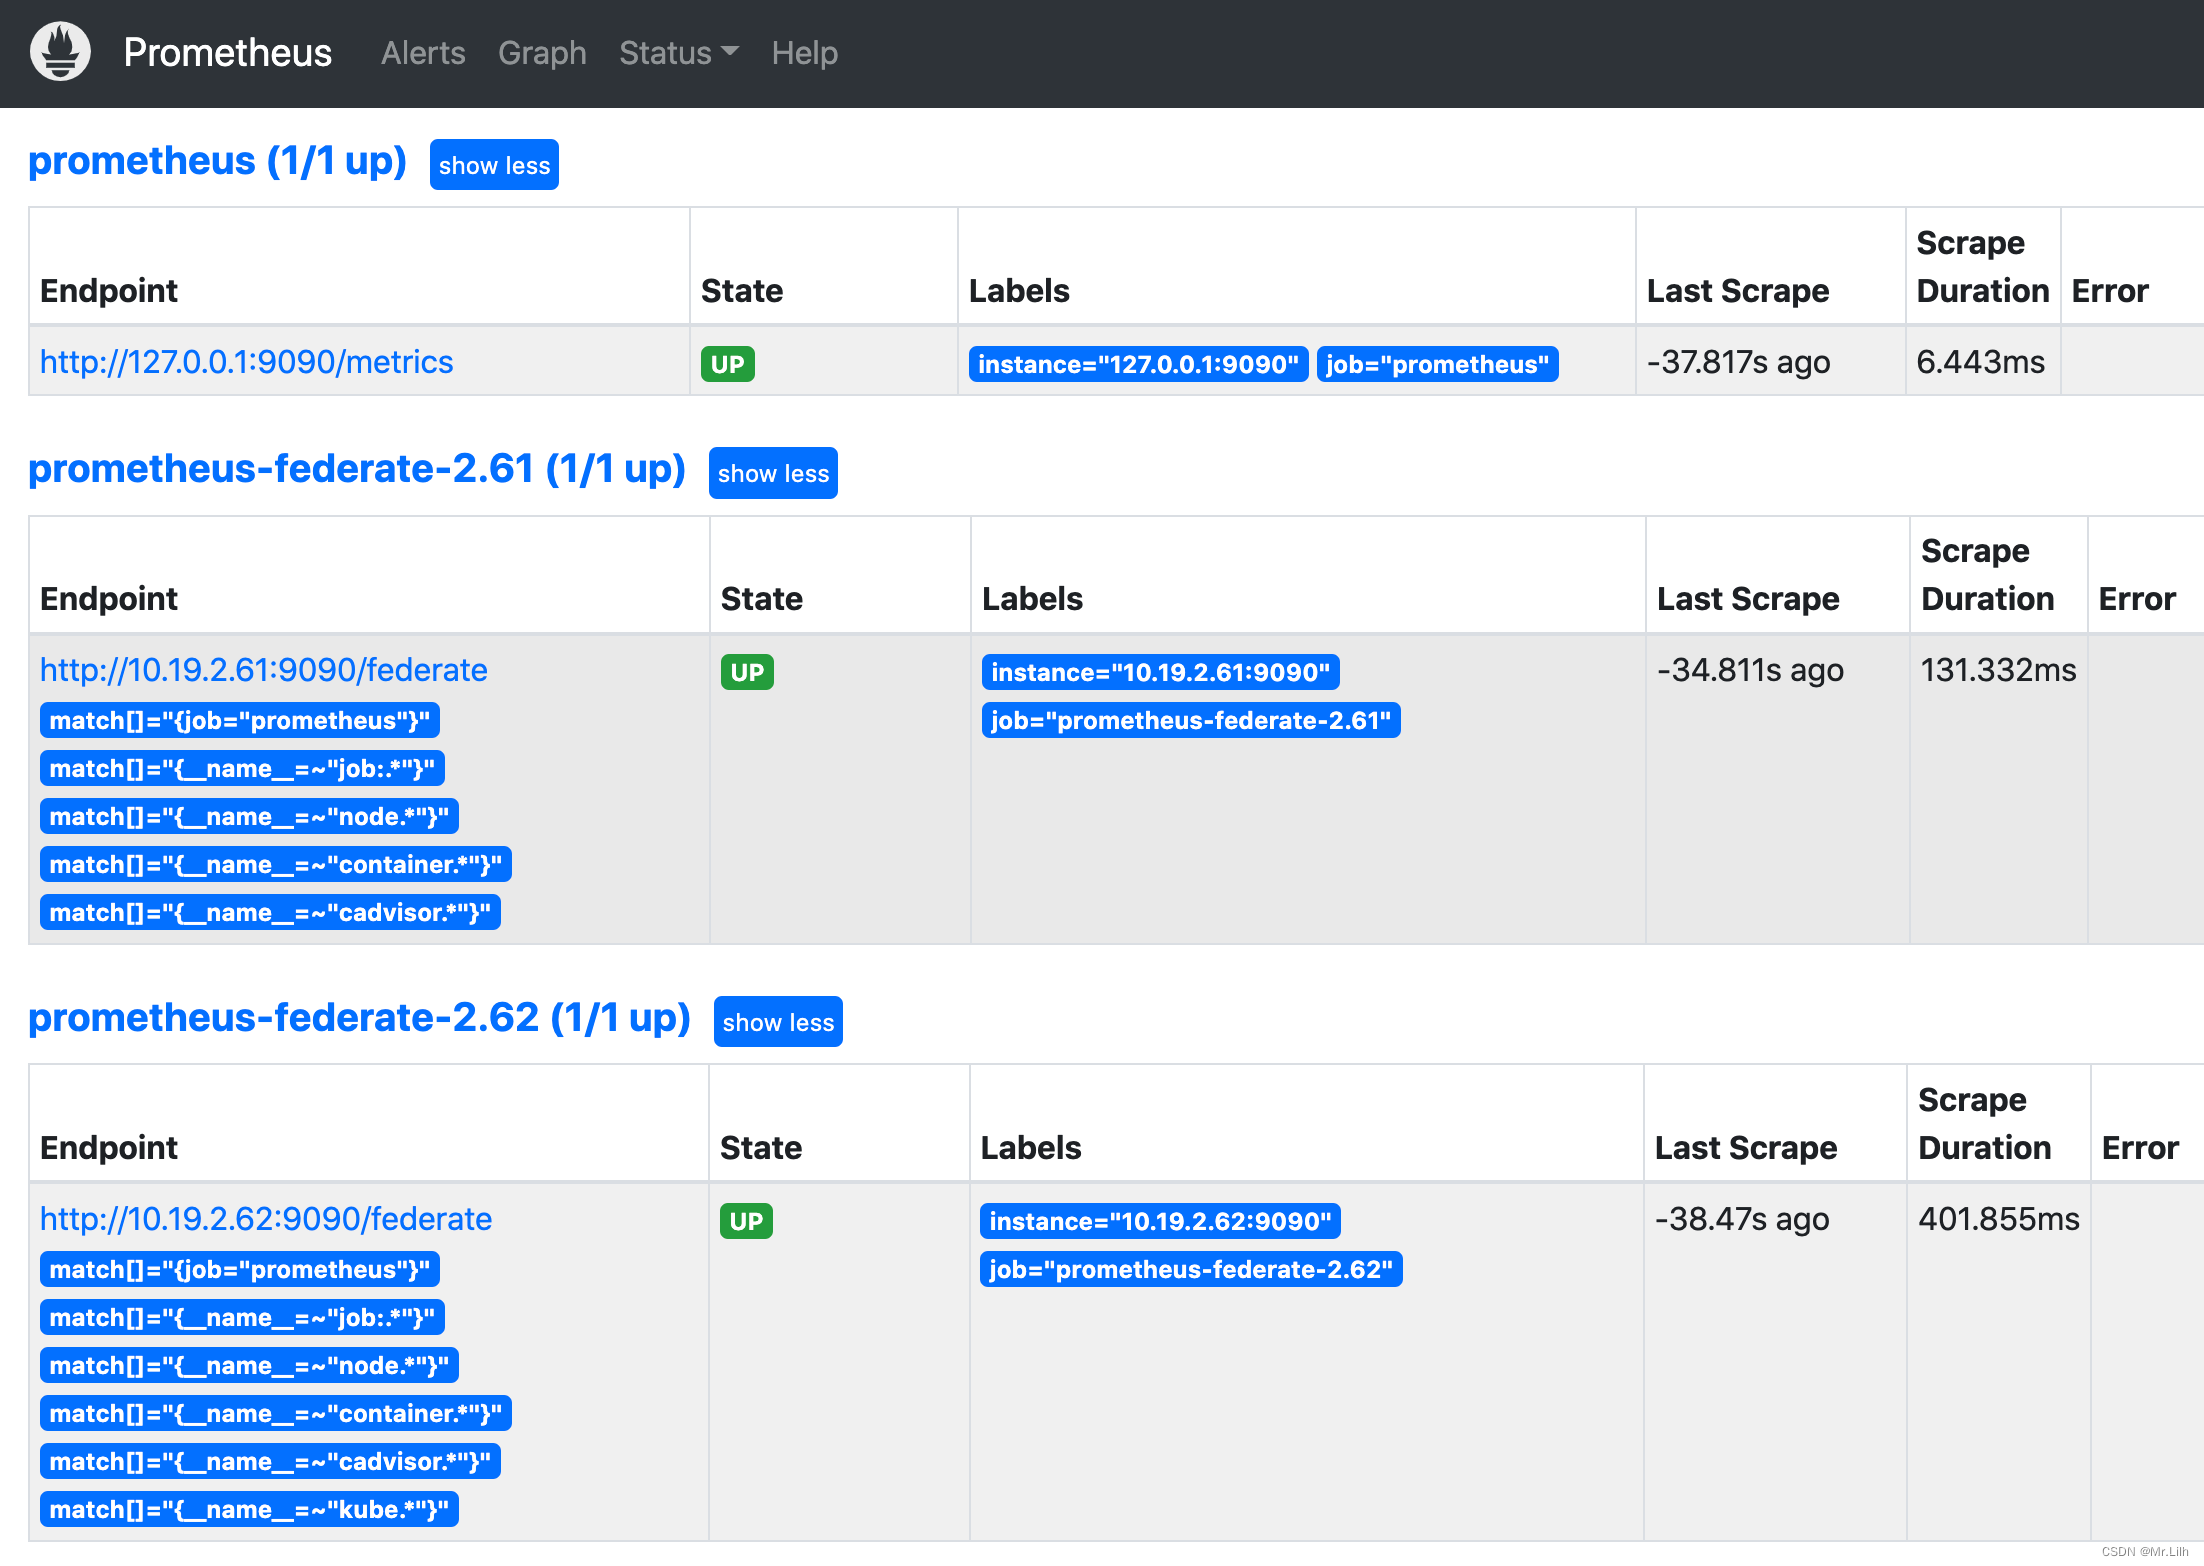This screenshot has width=2204, height=1566.
Task: Click match[] job="prometheus" under 10.19.2.61
Action: click(240, 720)
